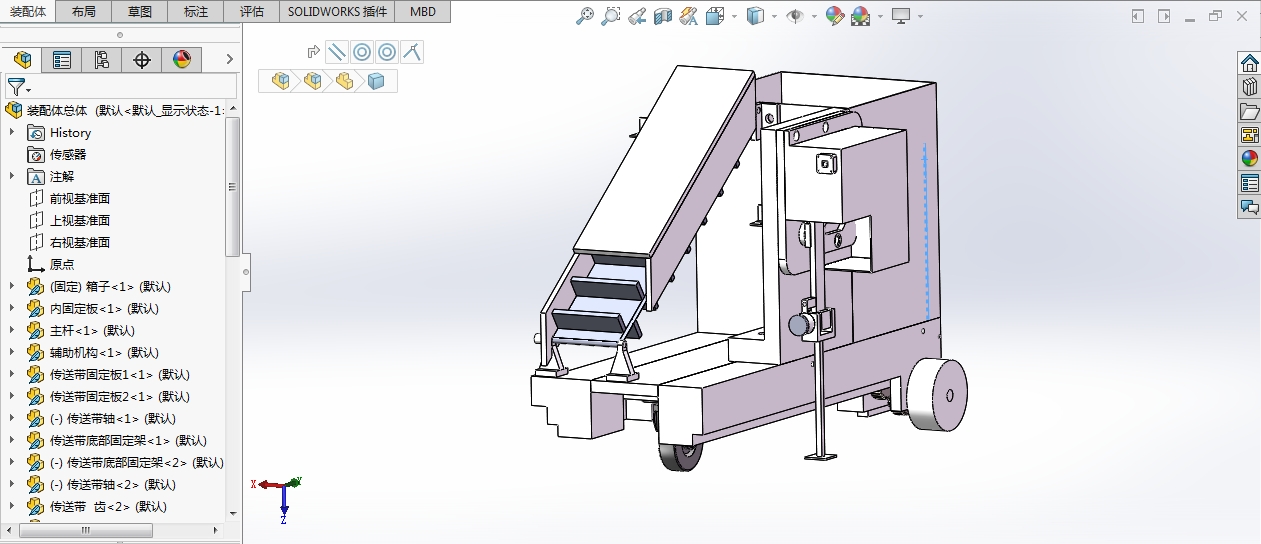Click the View Settings monitor icon

(x=901, y=16)
